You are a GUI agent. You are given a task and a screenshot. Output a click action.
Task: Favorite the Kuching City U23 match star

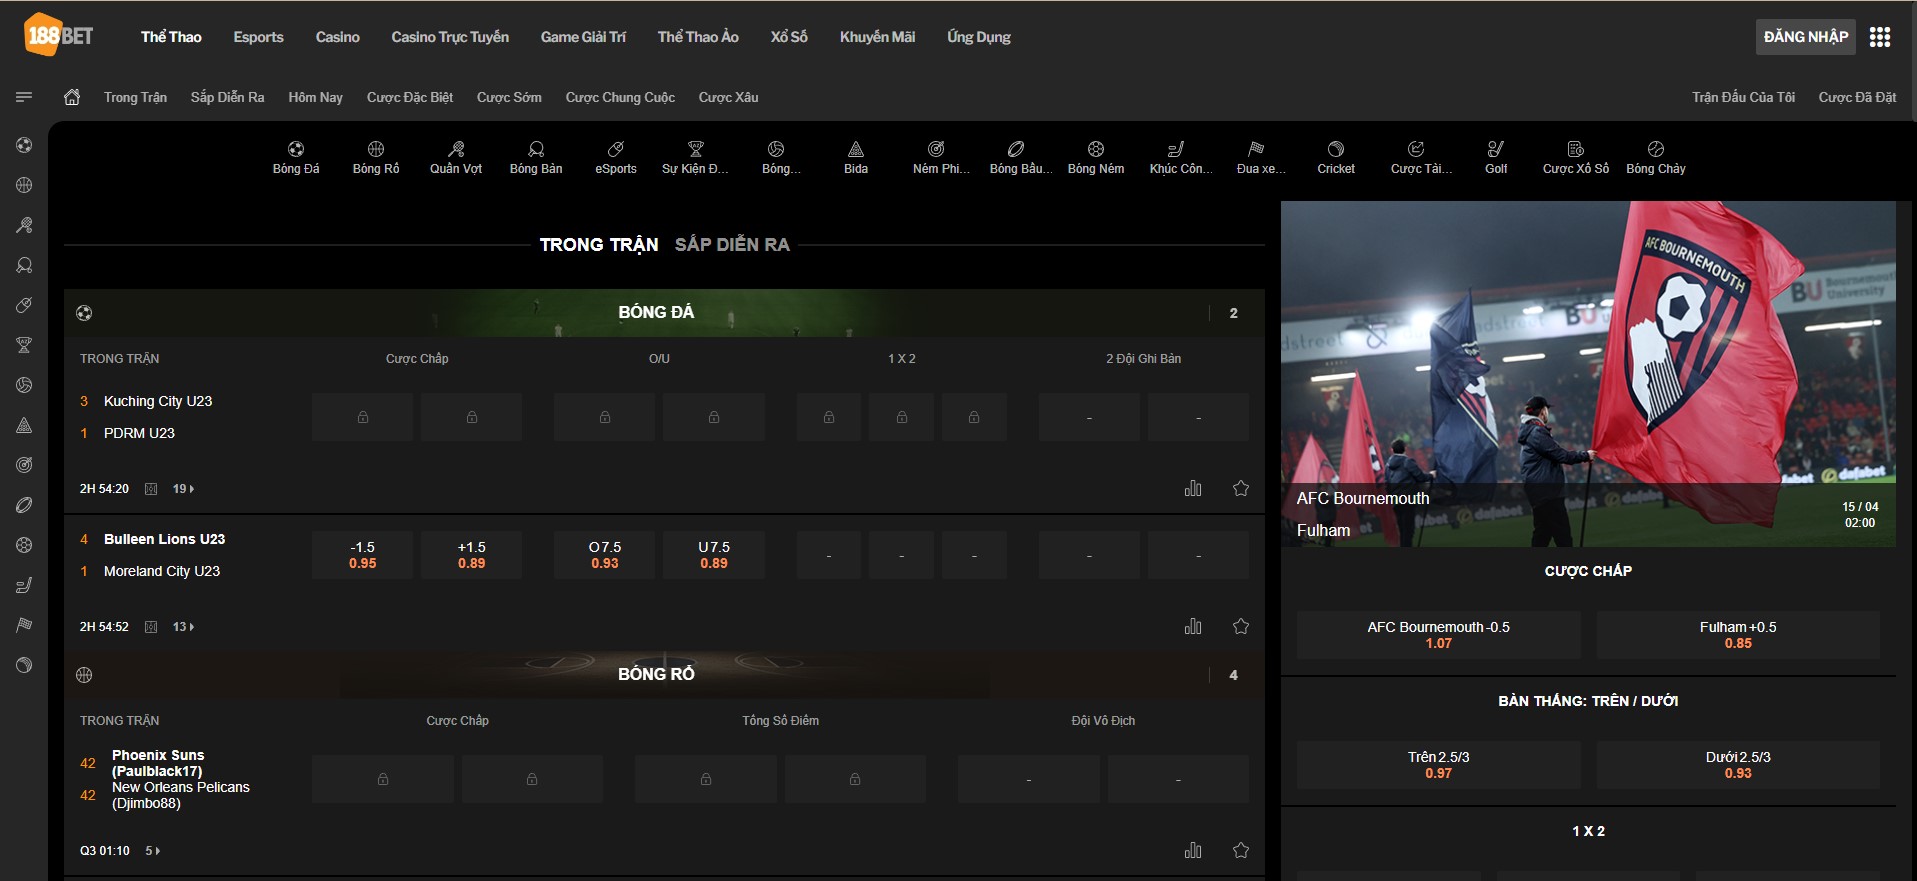[1241, 488]
